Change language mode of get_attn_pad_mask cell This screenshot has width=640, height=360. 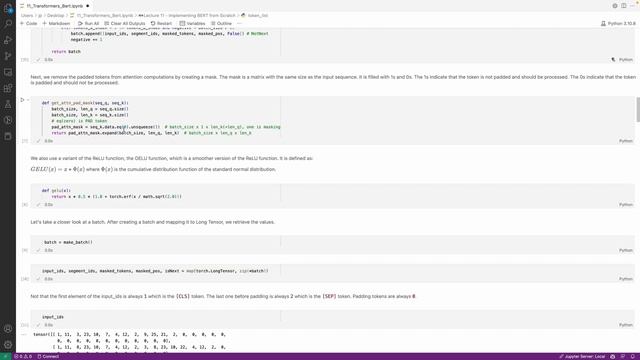pyautogui.click(x=626, y=141)
